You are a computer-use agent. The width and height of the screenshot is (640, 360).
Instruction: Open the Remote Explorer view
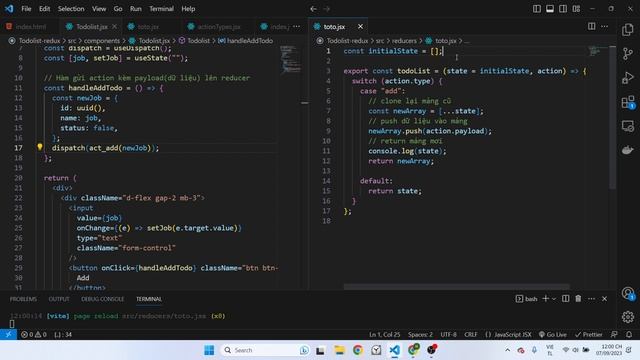(628, 126)
